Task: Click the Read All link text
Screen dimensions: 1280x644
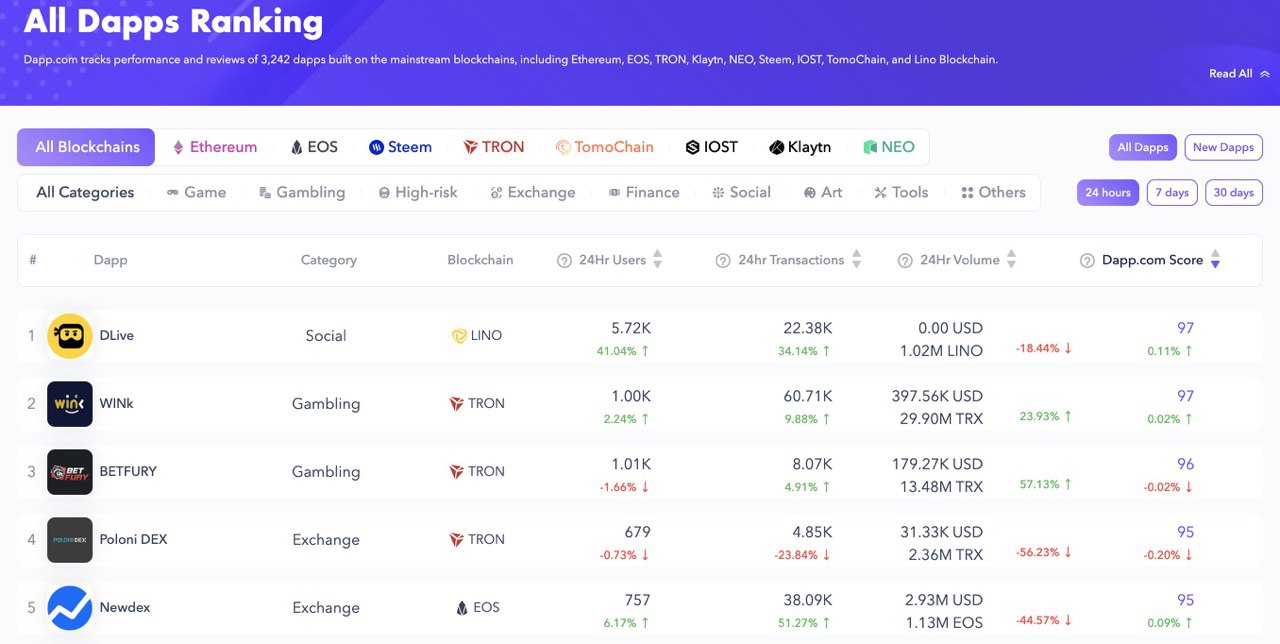Action: pos(1230,74)
